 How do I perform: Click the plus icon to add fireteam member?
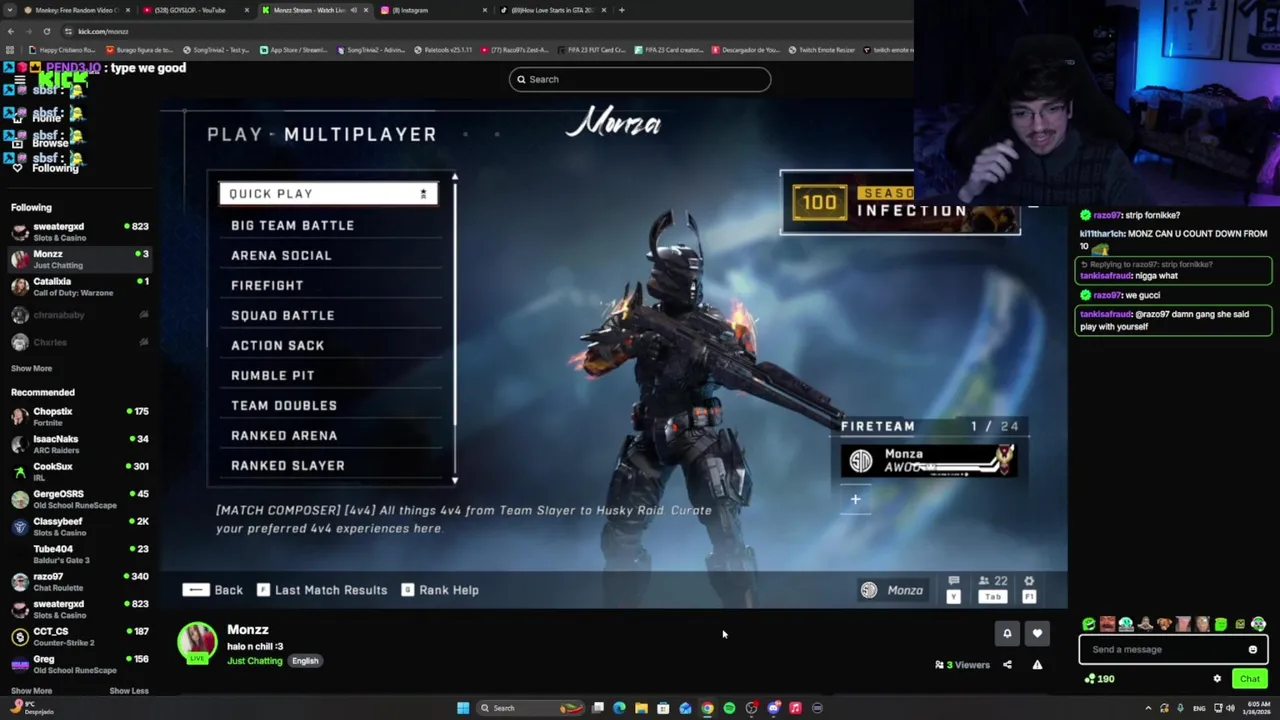(x=855, y=499)
